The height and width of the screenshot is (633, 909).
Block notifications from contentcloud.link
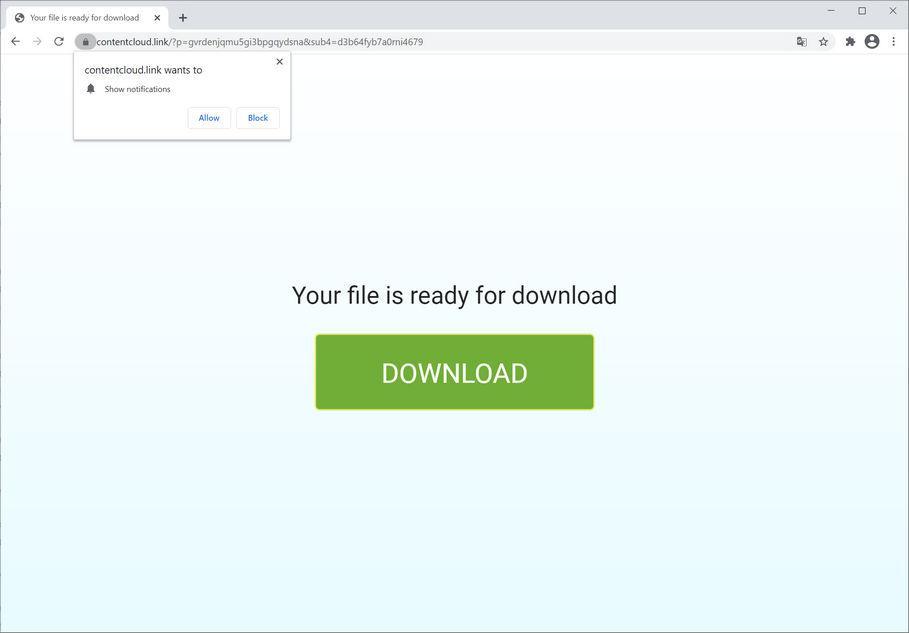pos(257,117)
